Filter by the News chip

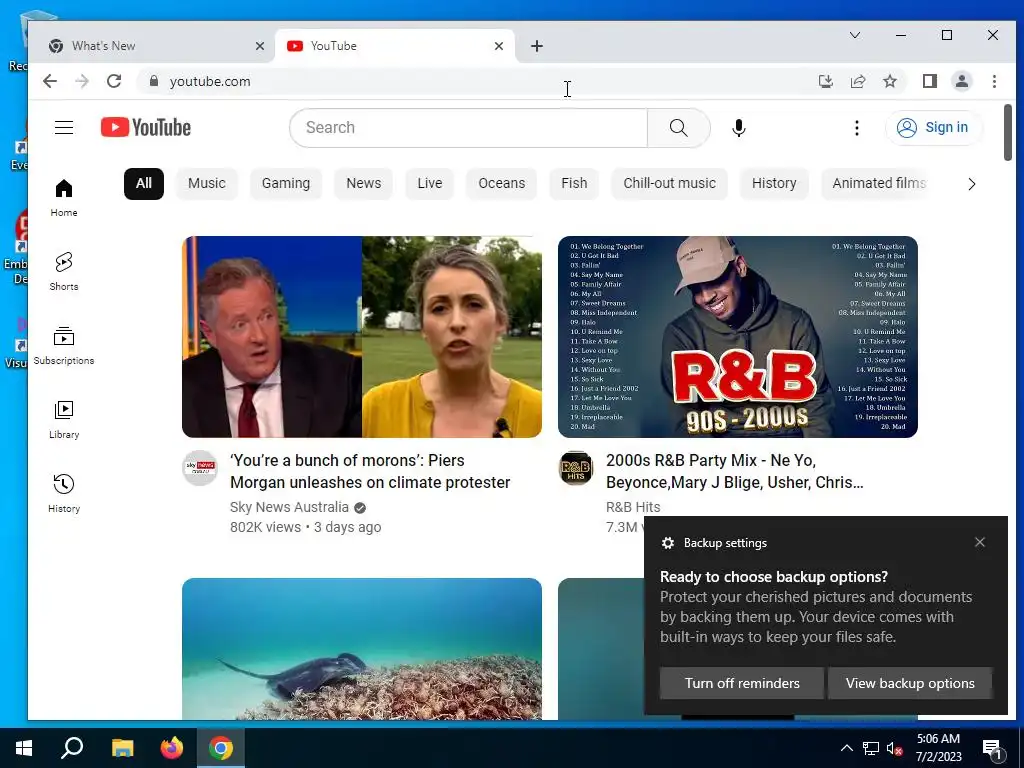(364, 184)
